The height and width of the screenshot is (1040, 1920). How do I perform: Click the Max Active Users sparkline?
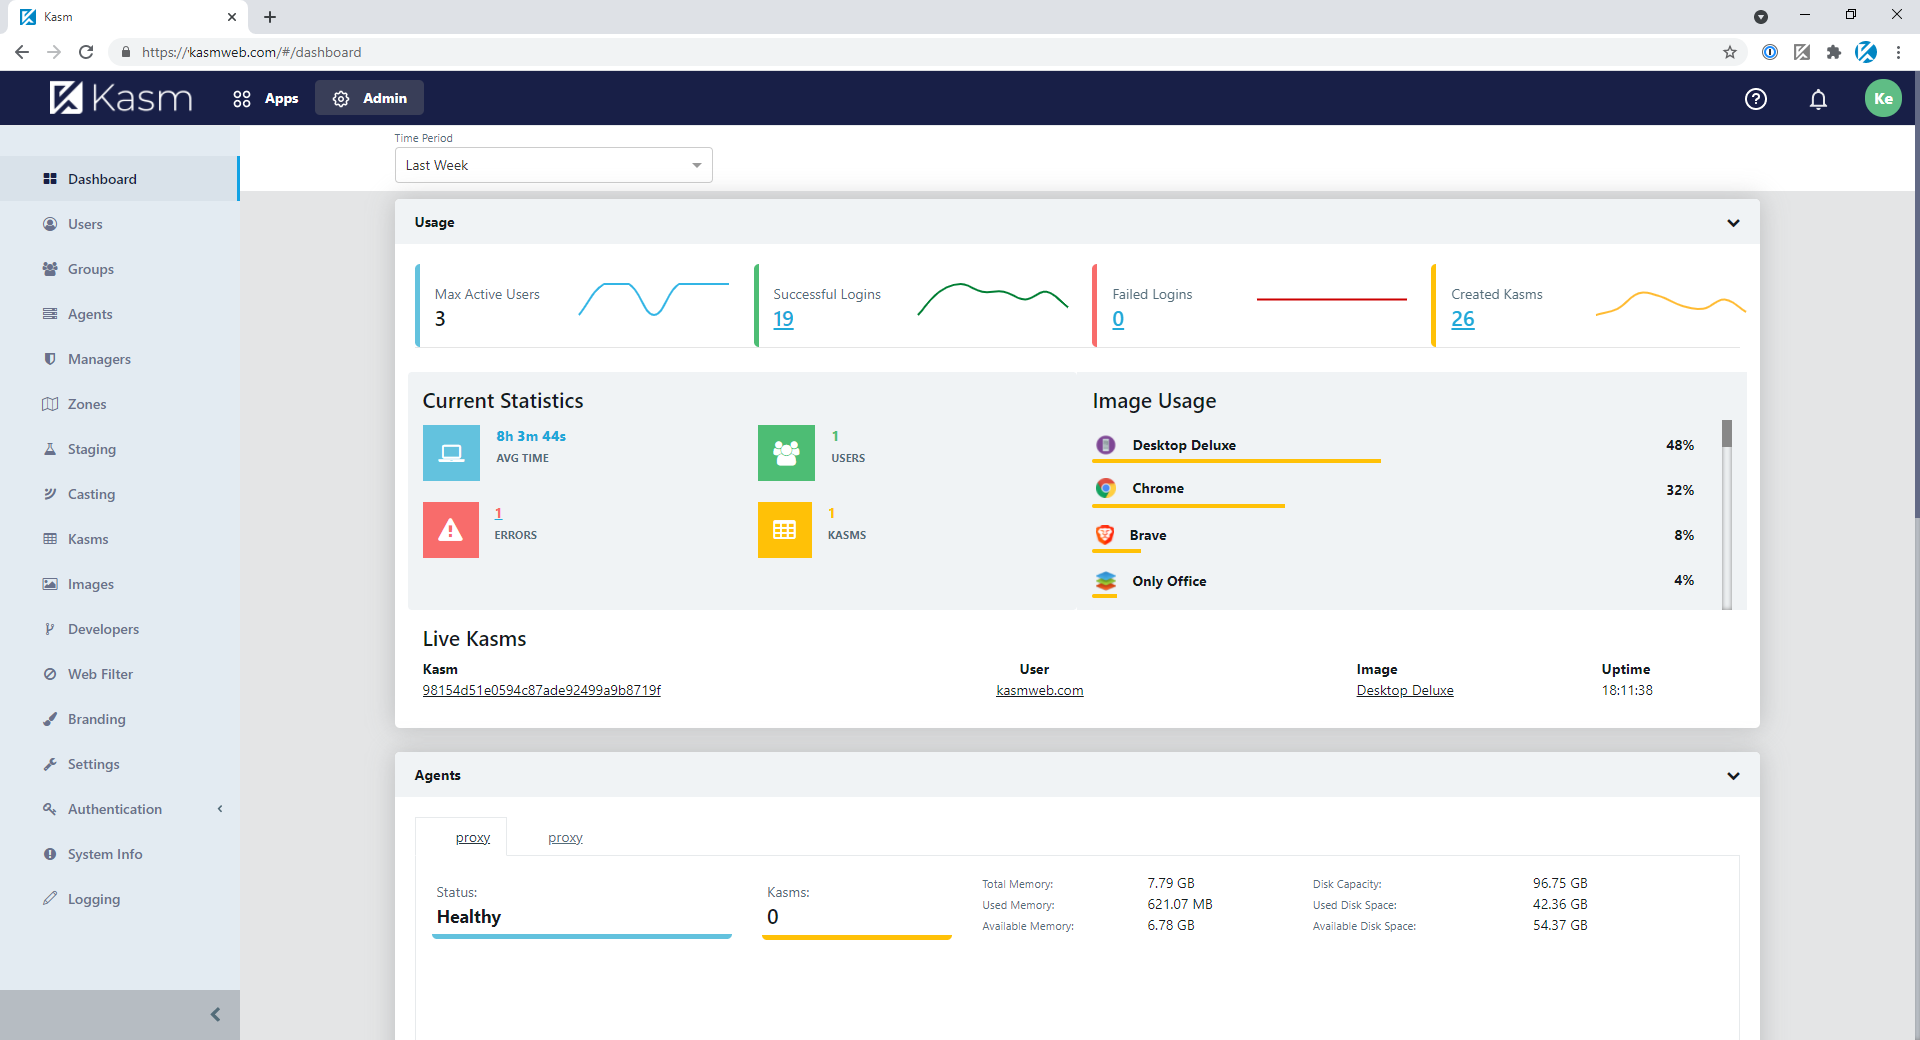[654, 299]
